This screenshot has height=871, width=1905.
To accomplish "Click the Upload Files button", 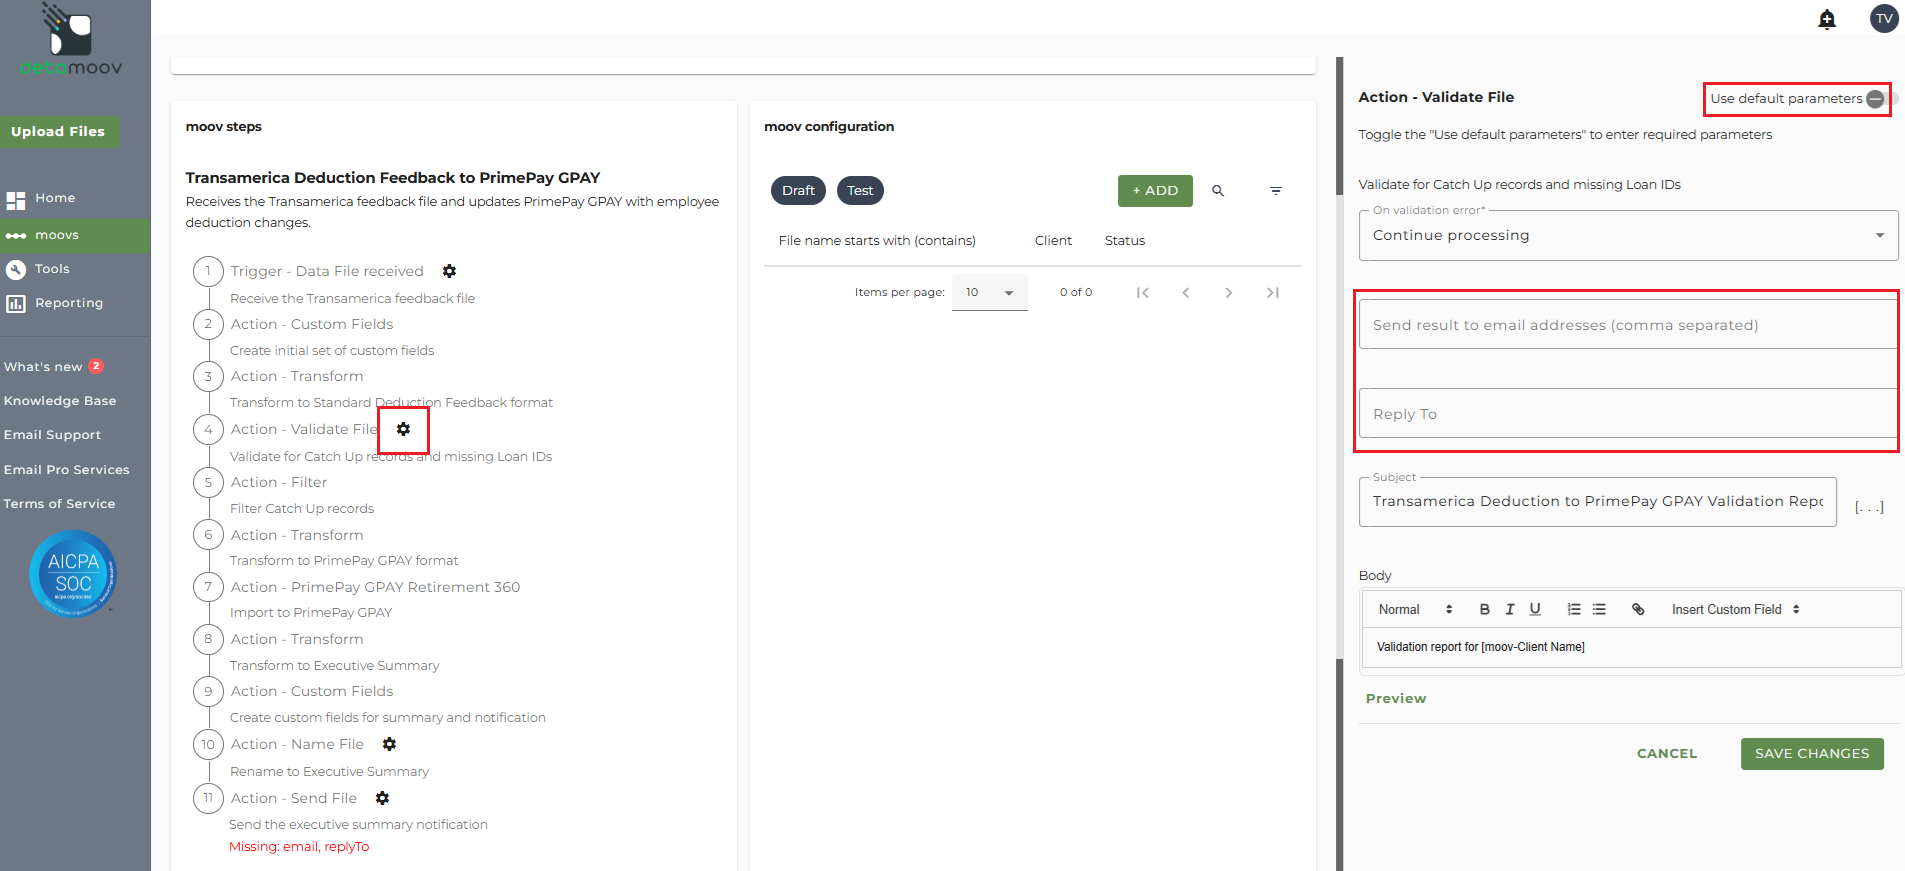I will (59, 131).
